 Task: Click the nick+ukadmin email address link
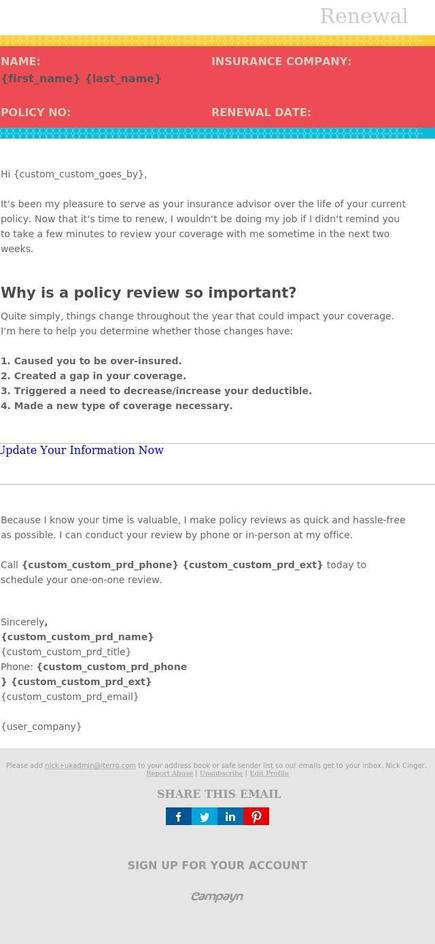coord(90,765)
